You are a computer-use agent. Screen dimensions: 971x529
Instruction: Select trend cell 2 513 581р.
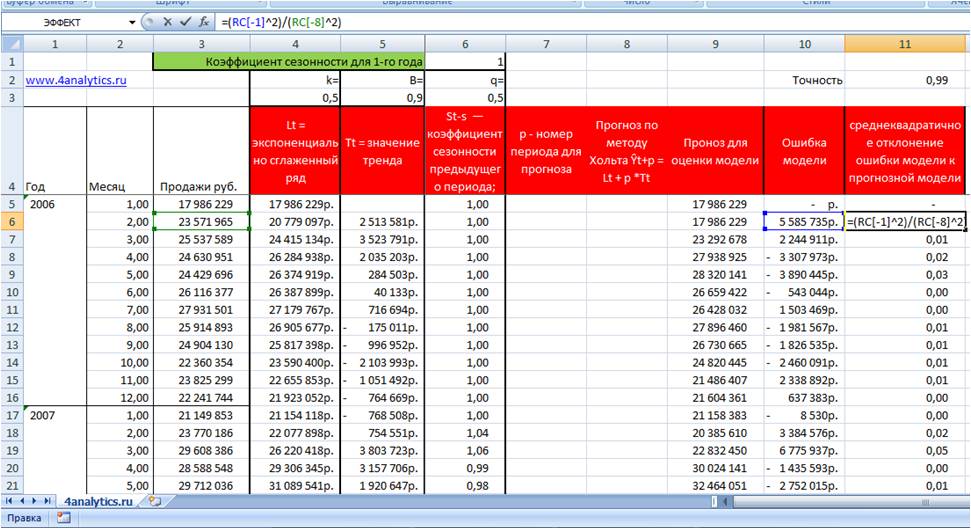click(x=383, y=221)
